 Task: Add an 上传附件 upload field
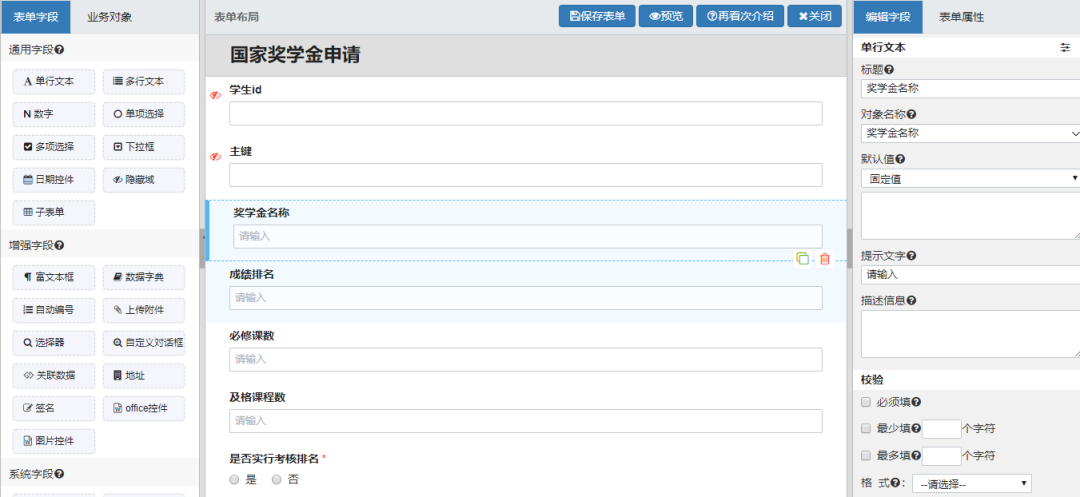143,310
